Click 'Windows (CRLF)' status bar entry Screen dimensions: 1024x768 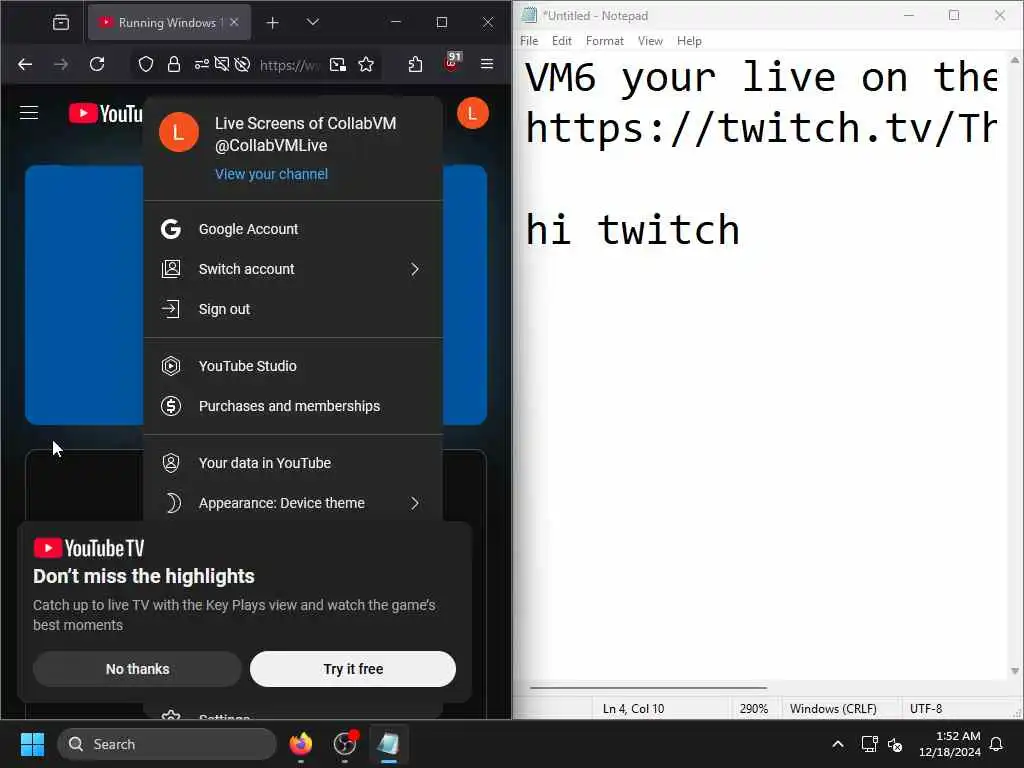pyautogui.click(x=833, y=709)
